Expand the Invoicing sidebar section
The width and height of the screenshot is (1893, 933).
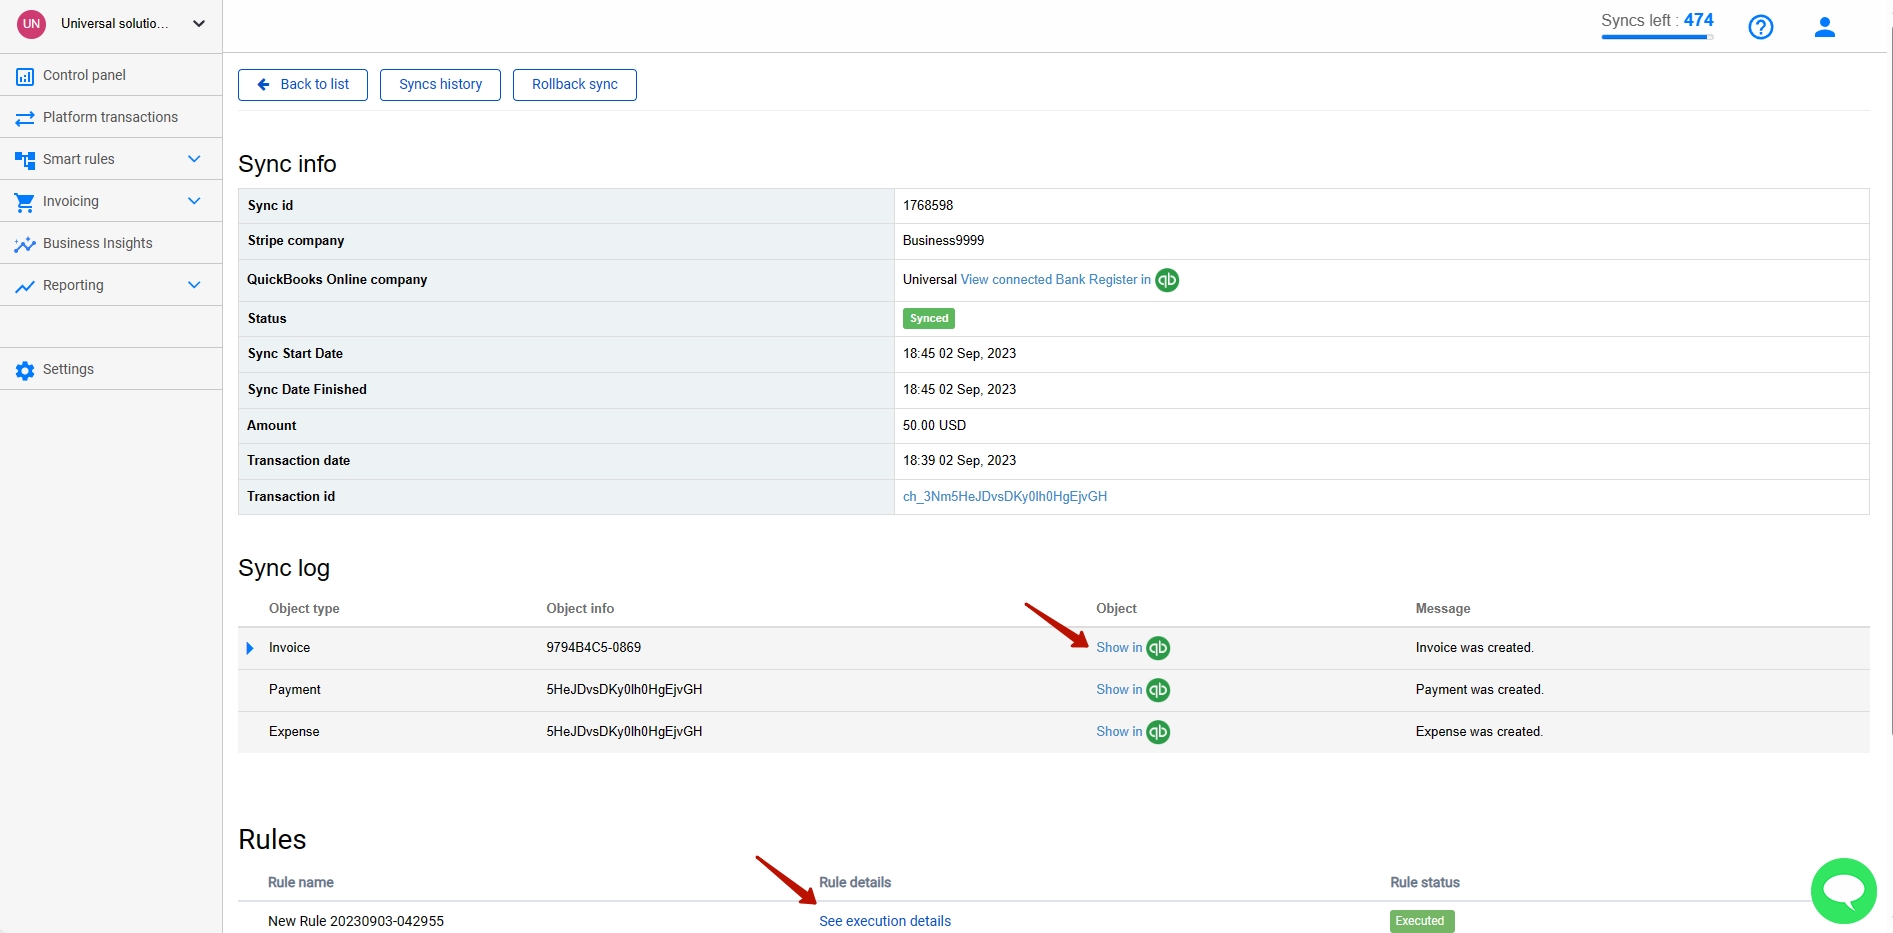pos(193,201)
